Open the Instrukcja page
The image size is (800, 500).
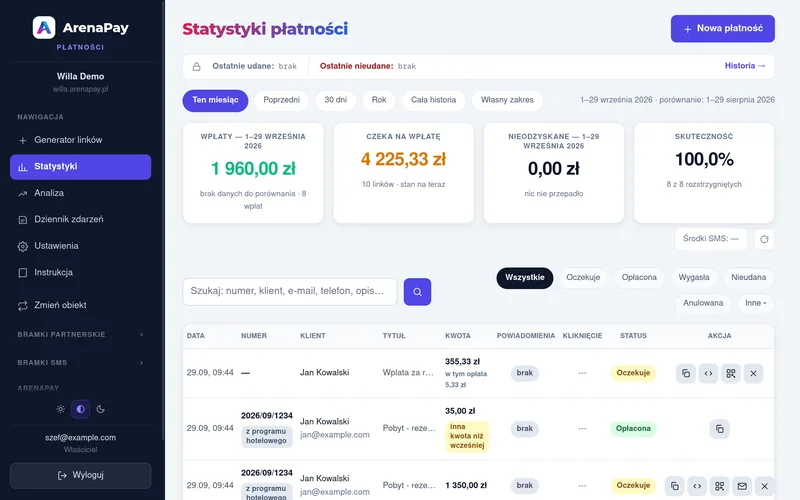pos(81,272)
